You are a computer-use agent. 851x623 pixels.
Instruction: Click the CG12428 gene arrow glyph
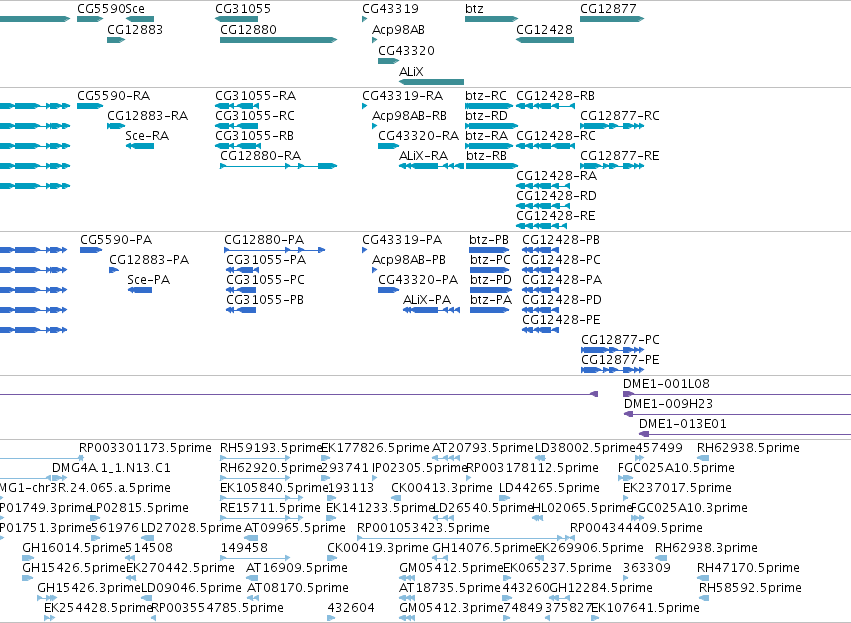(545, 40)
